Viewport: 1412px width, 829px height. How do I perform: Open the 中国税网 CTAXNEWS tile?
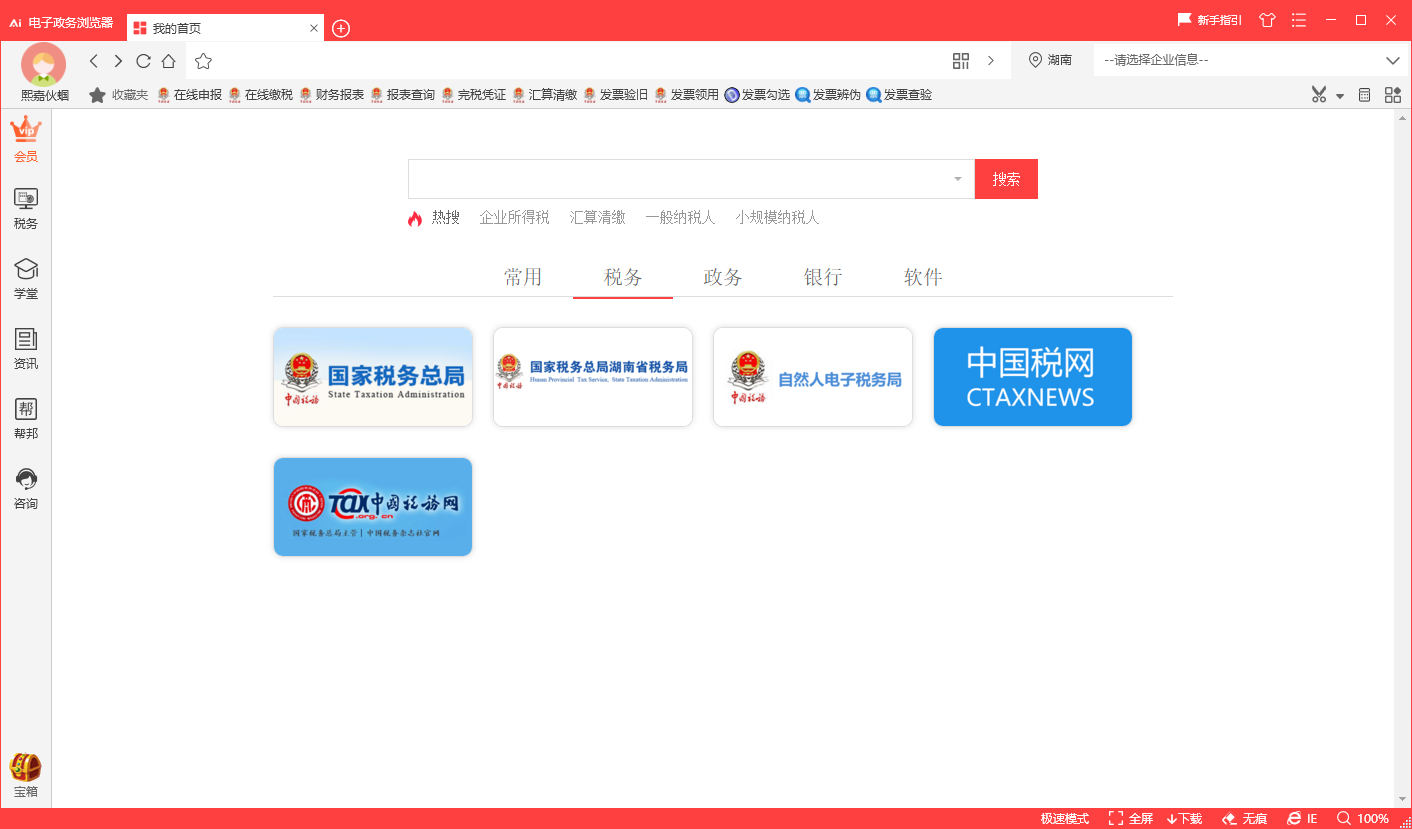point(1033,377)
